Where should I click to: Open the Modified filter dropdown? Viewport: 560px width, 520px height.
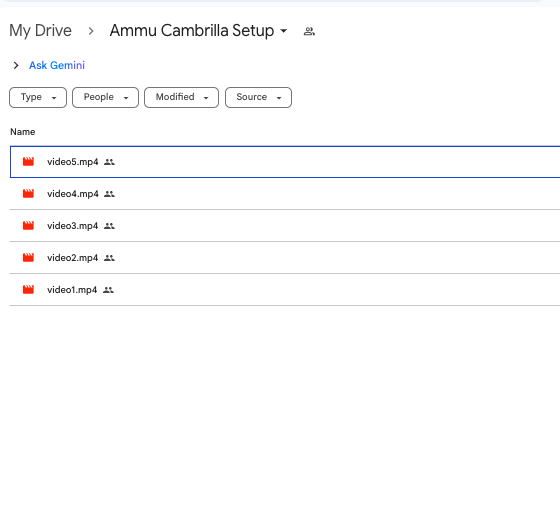point(181,97)
